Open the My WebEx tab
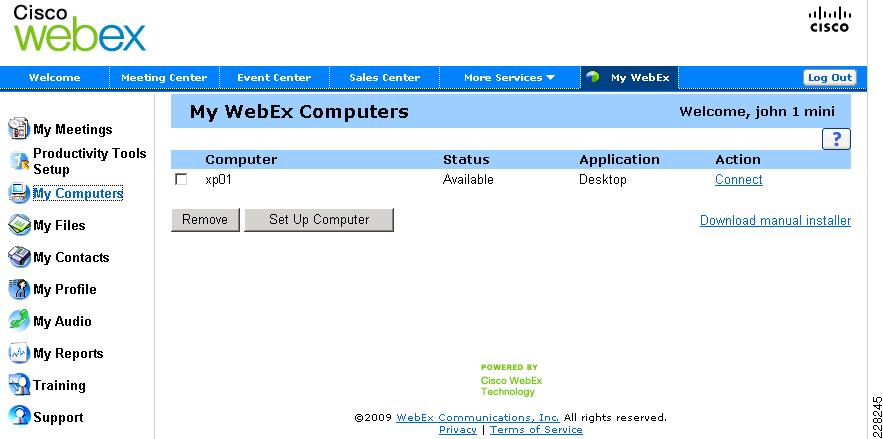The width and height of the screenshot is (883, 439). 630,78
